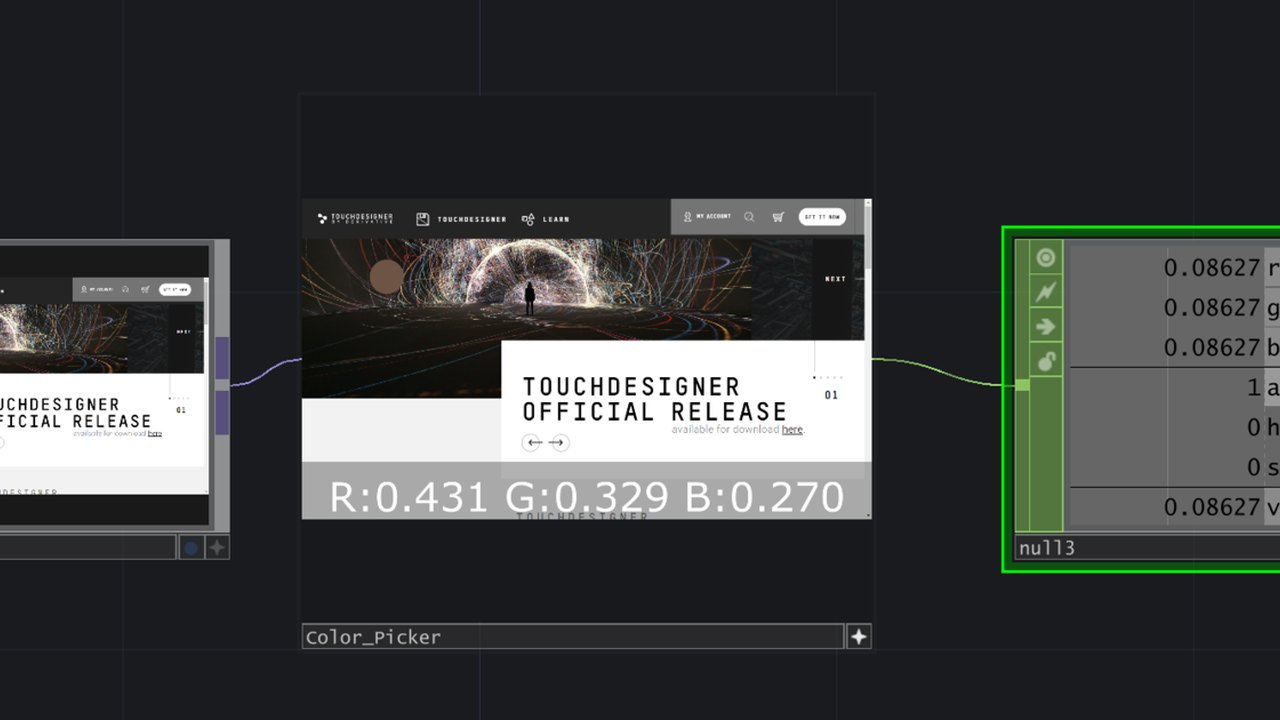Select the a channel value 1 on null3
Image resolution: width=1280 pixels, height=720 pixels.
[1253, 388]
